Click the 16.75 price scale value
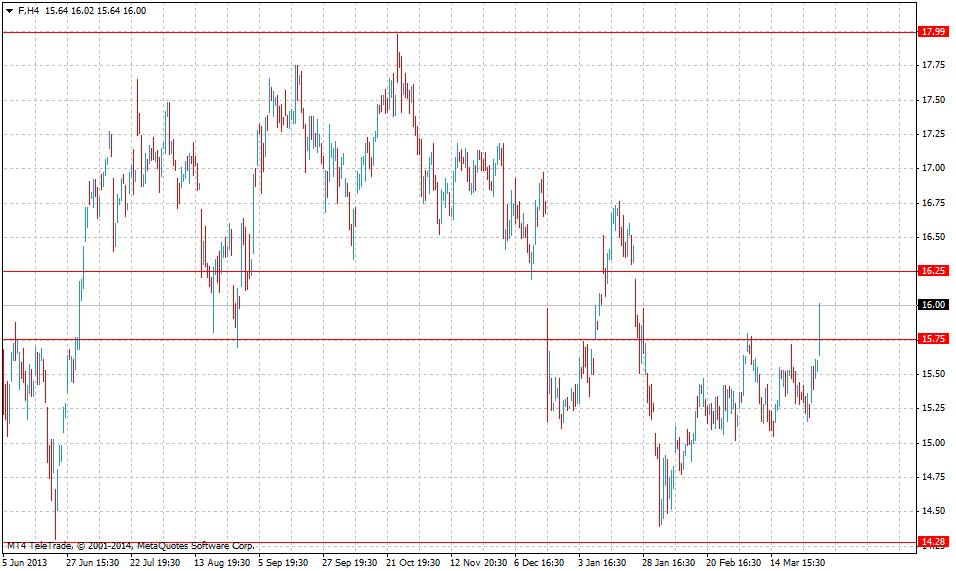 [x=933, y=203]
